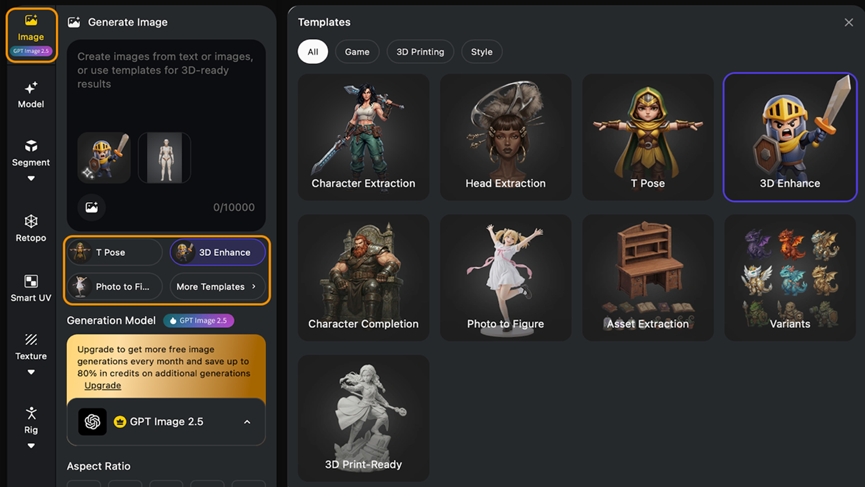Click the GPT Image 2.5 badge beside Generation Model
Viewport: 865px width, 487px height.
[199, 320]
